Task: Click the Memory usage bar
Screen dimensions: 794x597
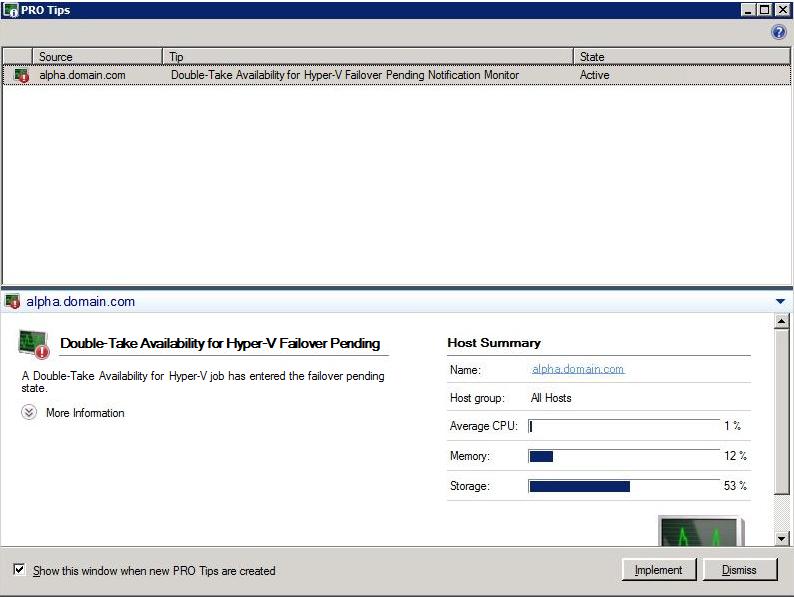Action: (x=624, y=456)
